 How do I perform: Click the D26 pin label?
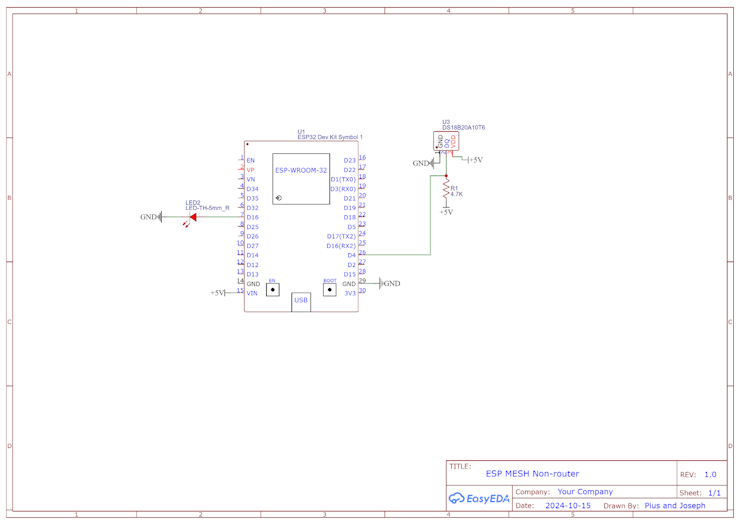pyautogui.click(x=252, y=237)
